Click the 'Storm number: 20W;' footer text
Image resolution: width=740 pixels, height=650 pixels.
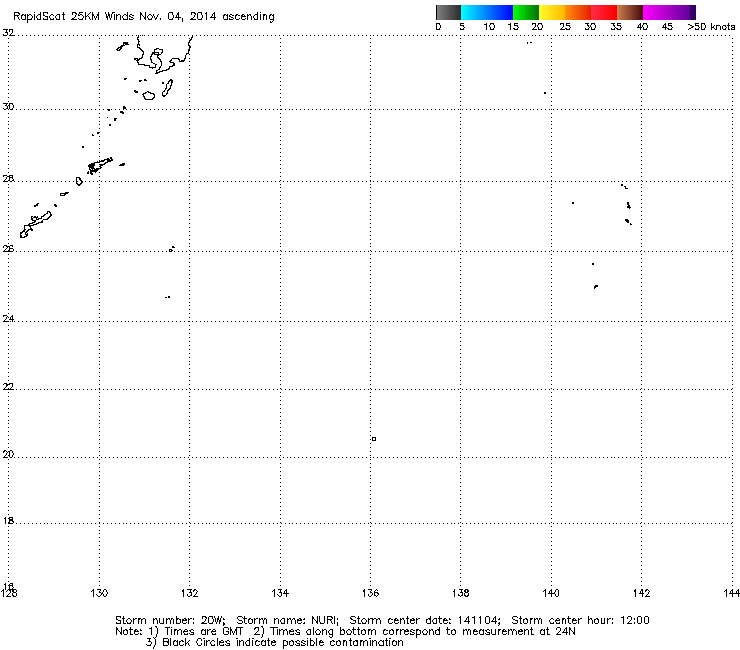coord(170,620)
